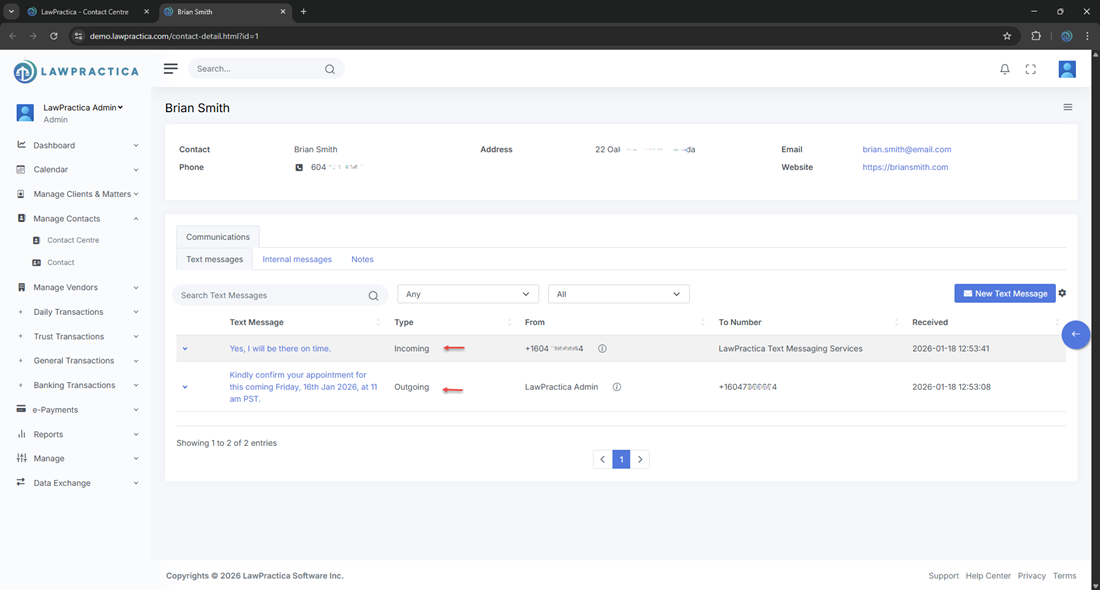
Task: Go to next page in pagination
Action: point(640,460)
